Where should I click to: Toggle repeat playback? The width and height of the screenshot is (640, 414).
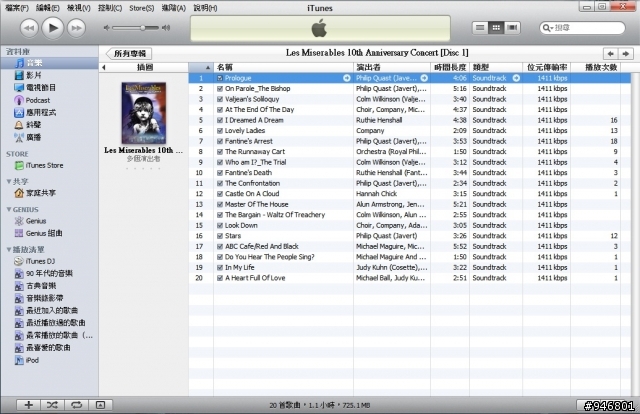[76, 405]
